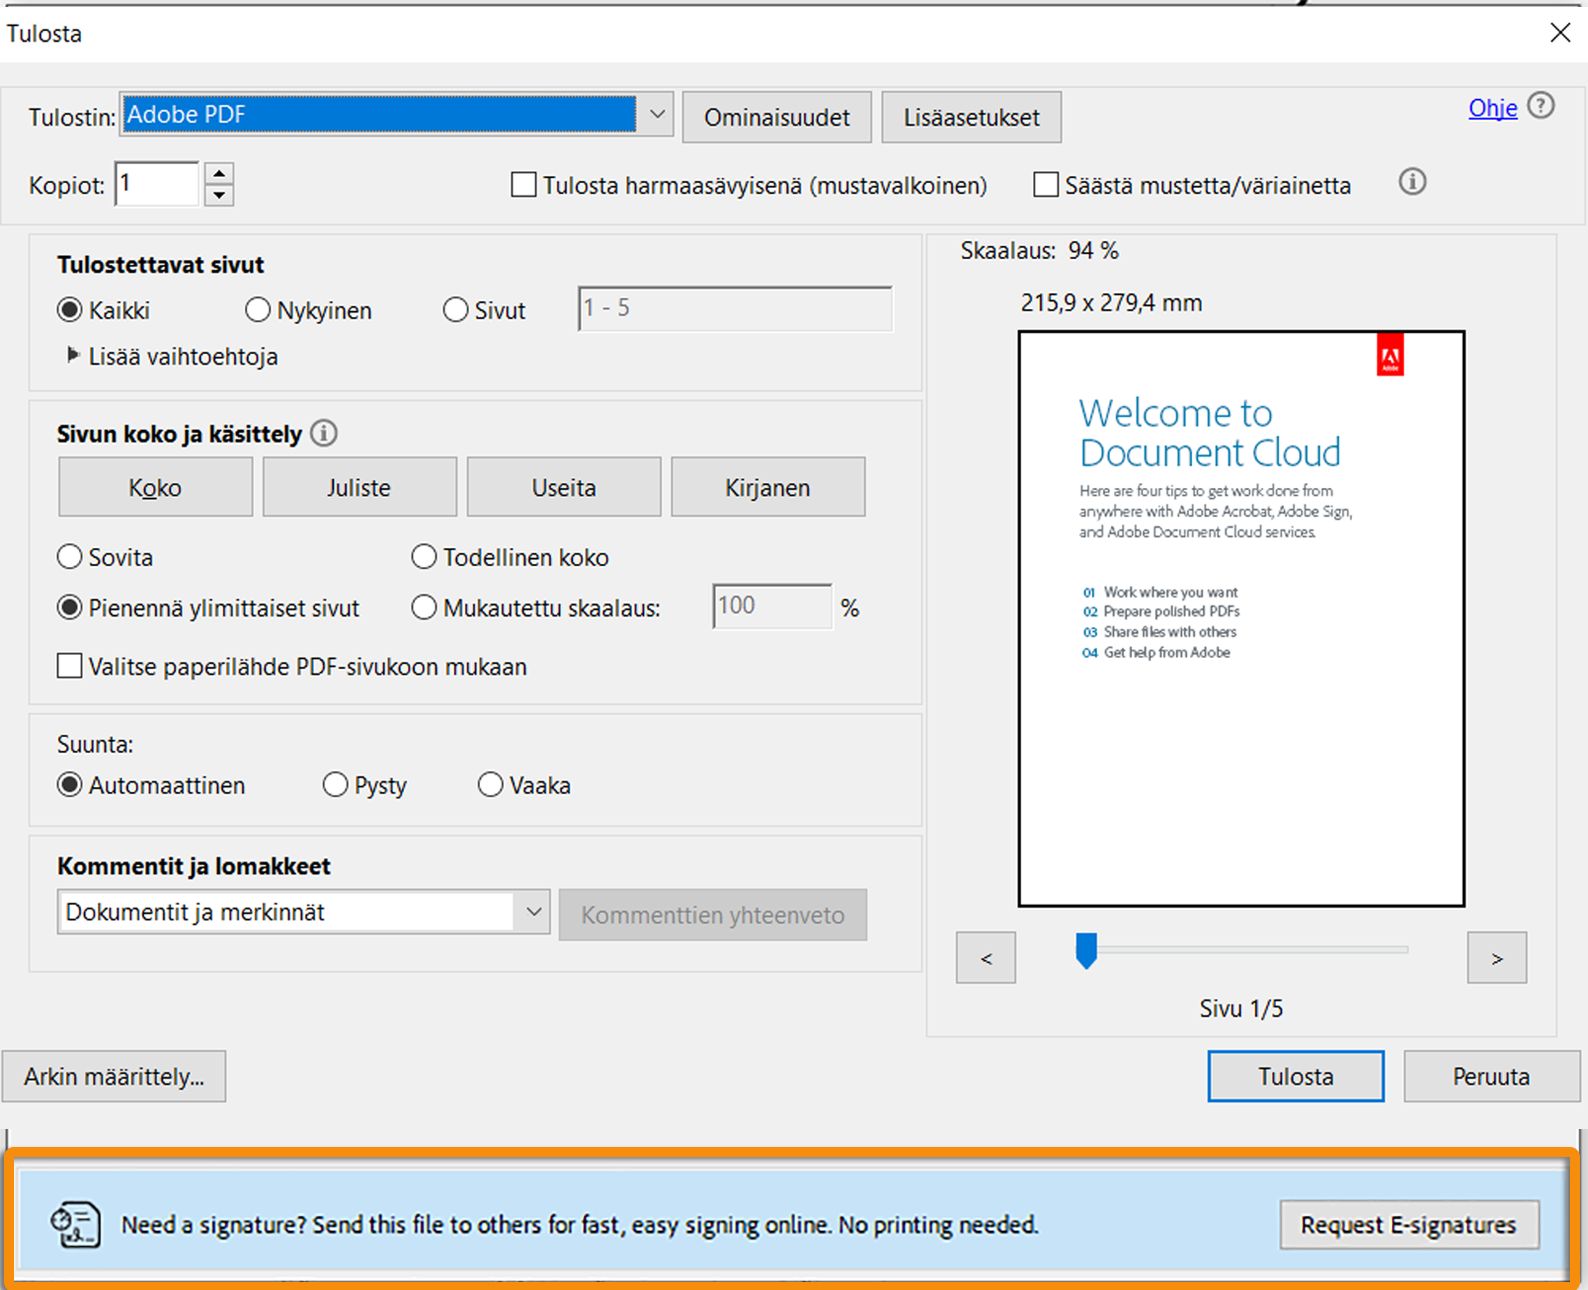This screenshot has width=1588, height=1290.
Task: Go to previous preview page
Action: coord(986,958)
